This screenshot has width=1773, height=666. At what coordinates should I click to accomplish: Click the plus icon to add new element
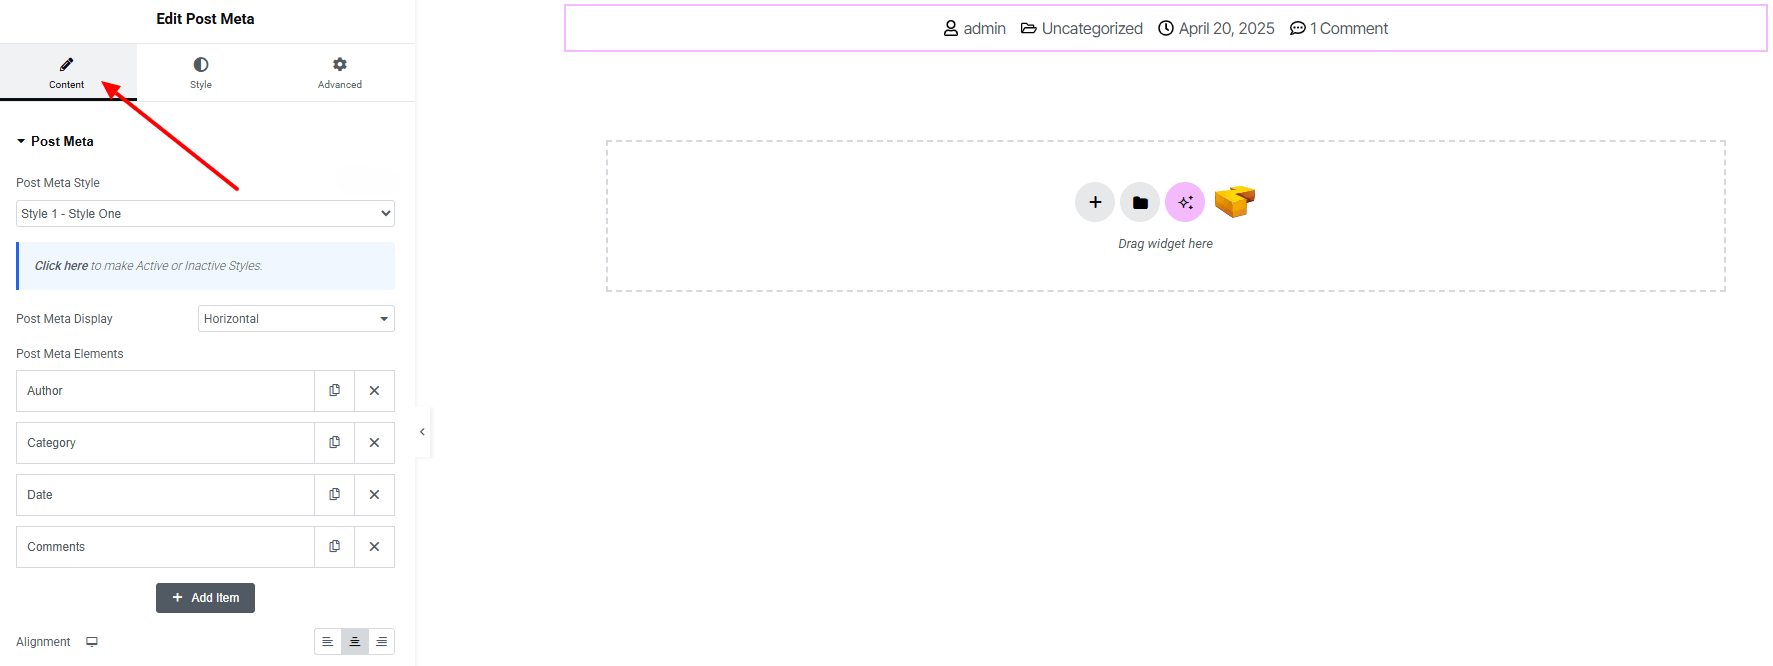[x=1095, y=202]
